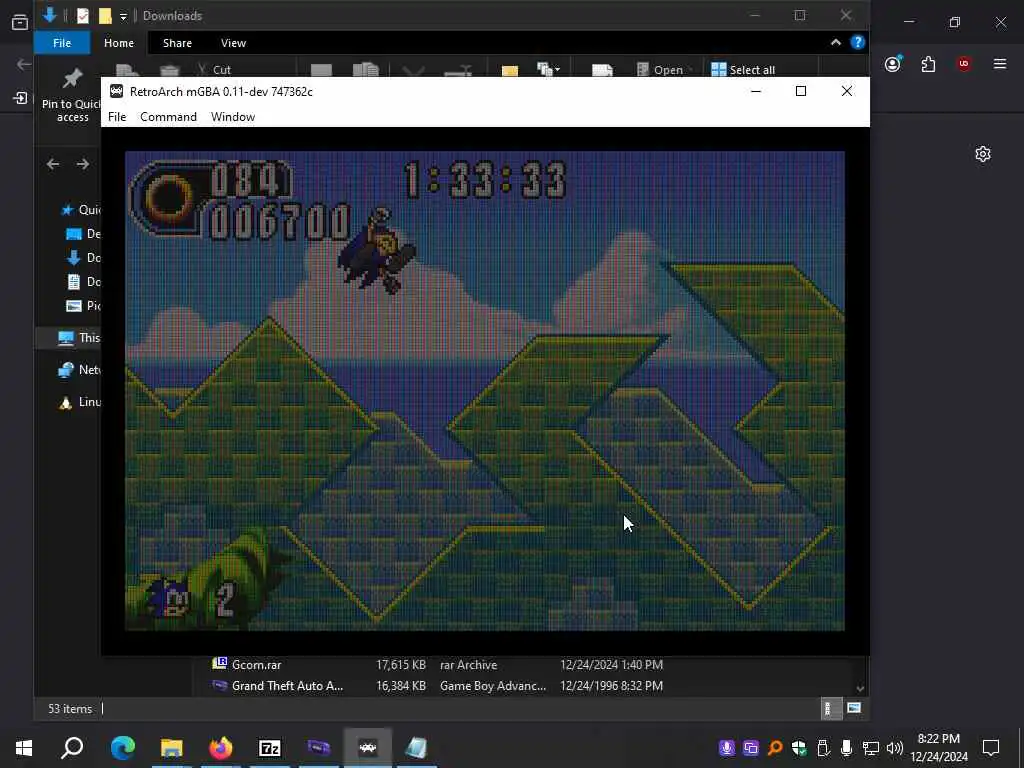The height and width of the screenshot is (768, 1024).
Task: Switch to the View ribbon tab in Explorer
Action: [233, 43]
